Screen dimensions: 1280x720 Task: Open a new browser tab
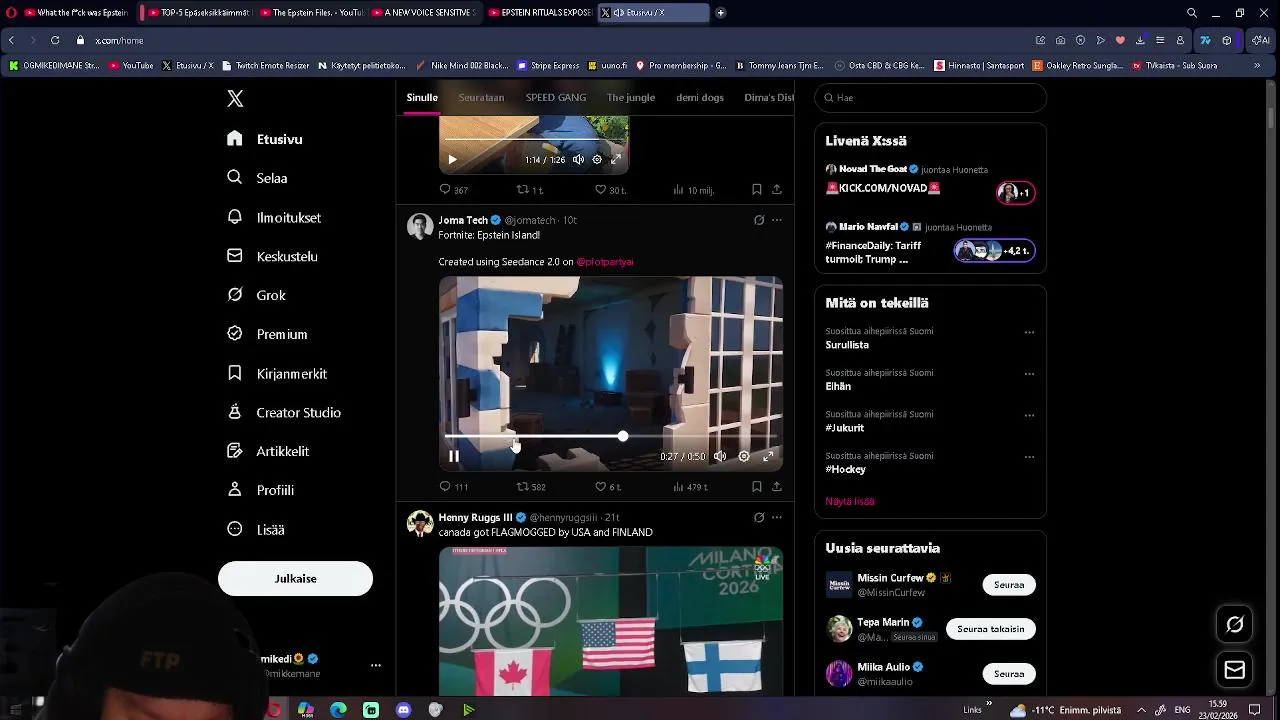[720, 13]
